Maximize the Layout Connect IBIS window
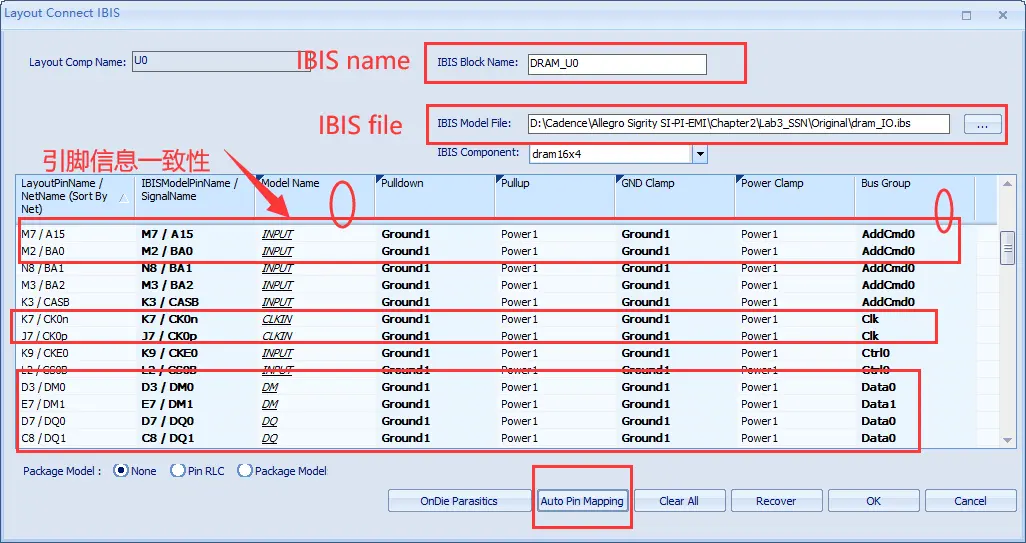The width and height of the screenshot is (1026, 543). [966, 15]
